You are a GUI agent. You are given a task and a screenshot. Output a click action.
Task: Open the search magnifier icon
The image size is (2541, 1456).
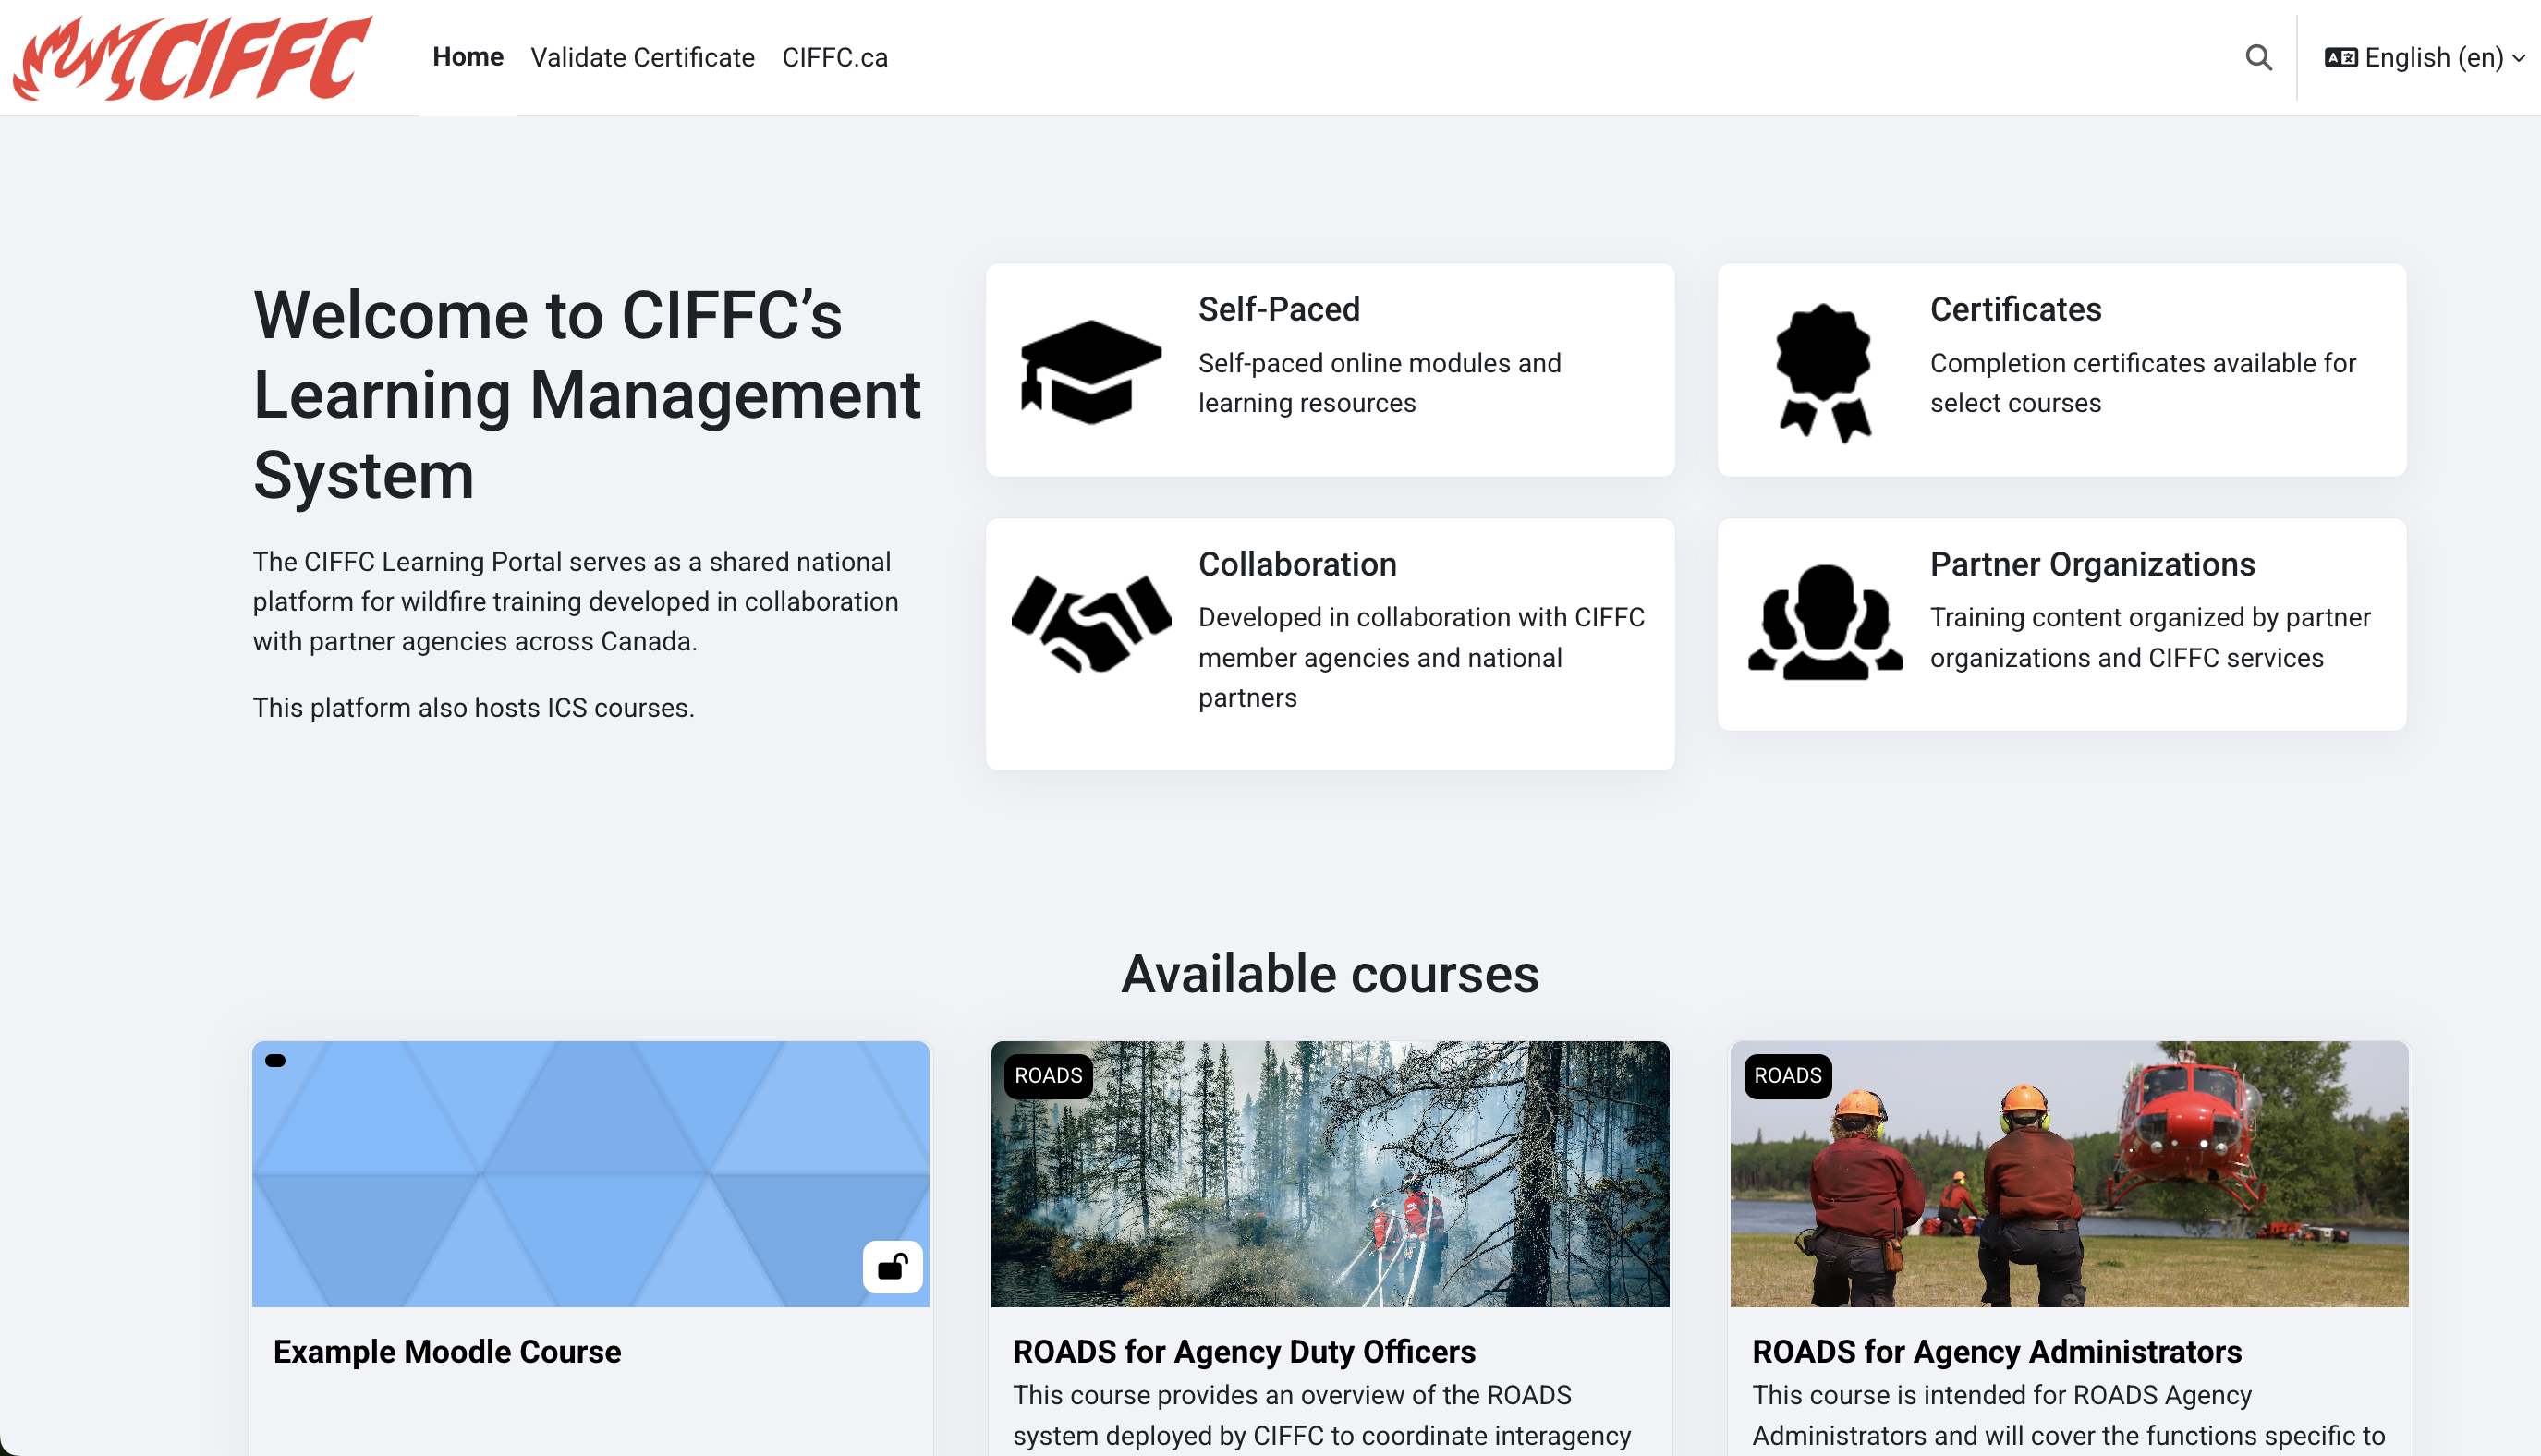pos(2258,57)
